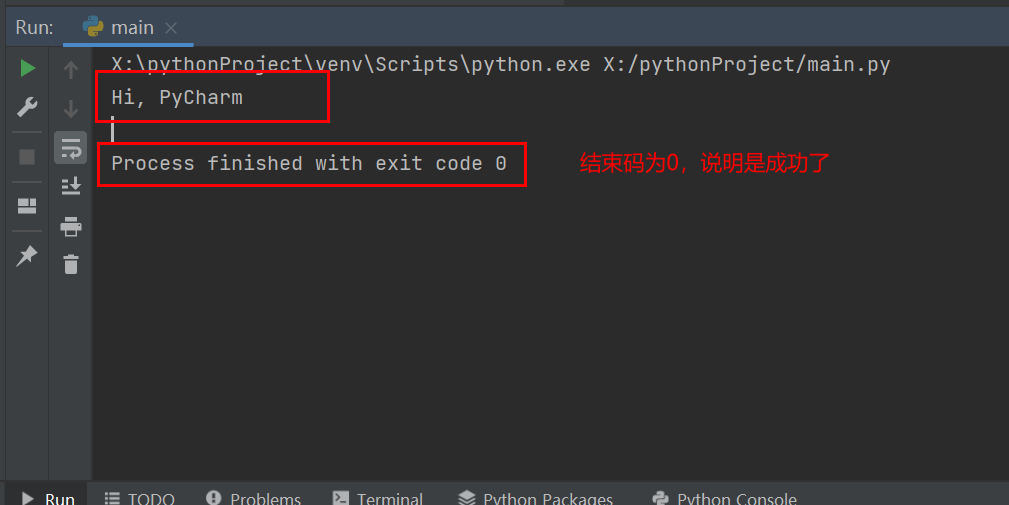This screenshot has width=1009, height=505.
Task: Print the console output via printer icon
Action: 70,226
